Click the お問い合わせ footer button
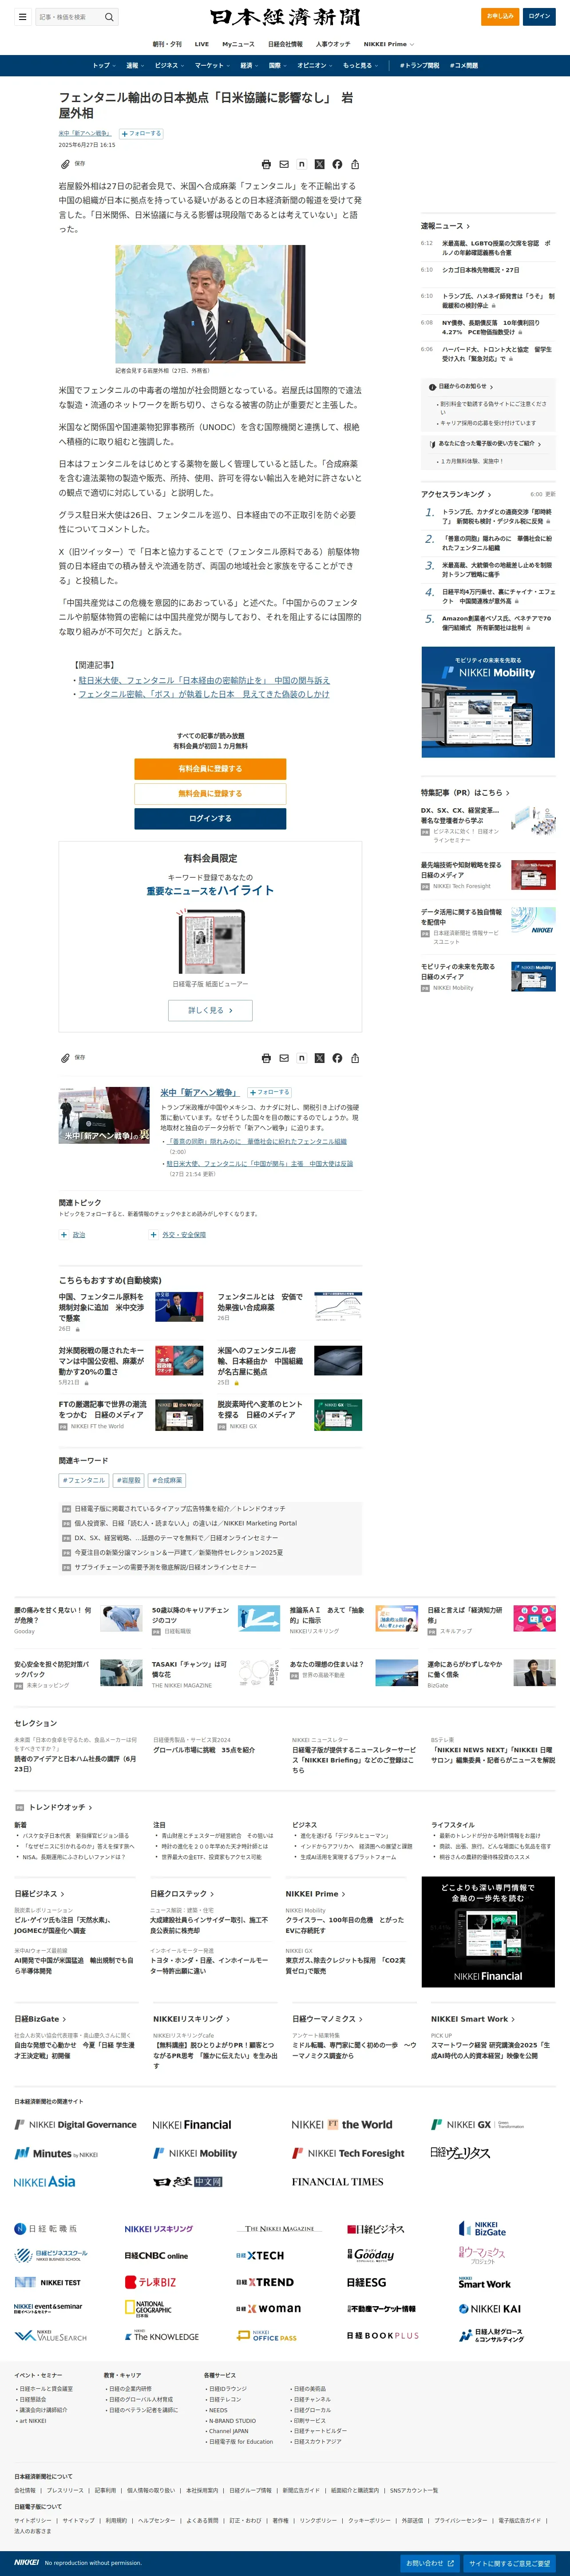This screenshot has width=570, height=2576. tap(430, 2563)
